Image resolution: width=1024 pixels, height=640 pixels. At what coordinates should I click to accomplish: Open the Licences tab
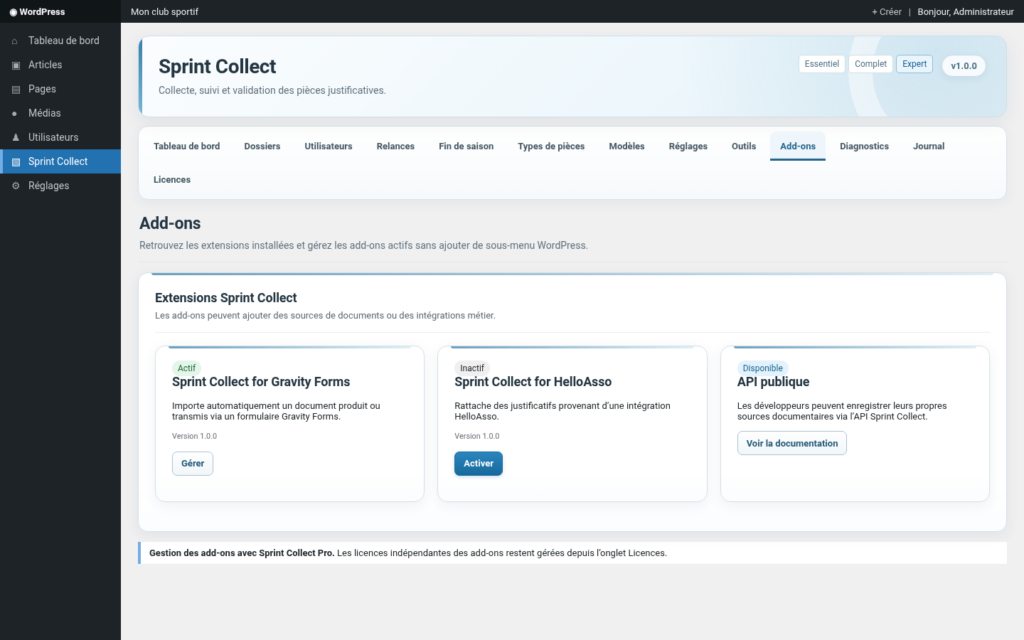point(172,180)
